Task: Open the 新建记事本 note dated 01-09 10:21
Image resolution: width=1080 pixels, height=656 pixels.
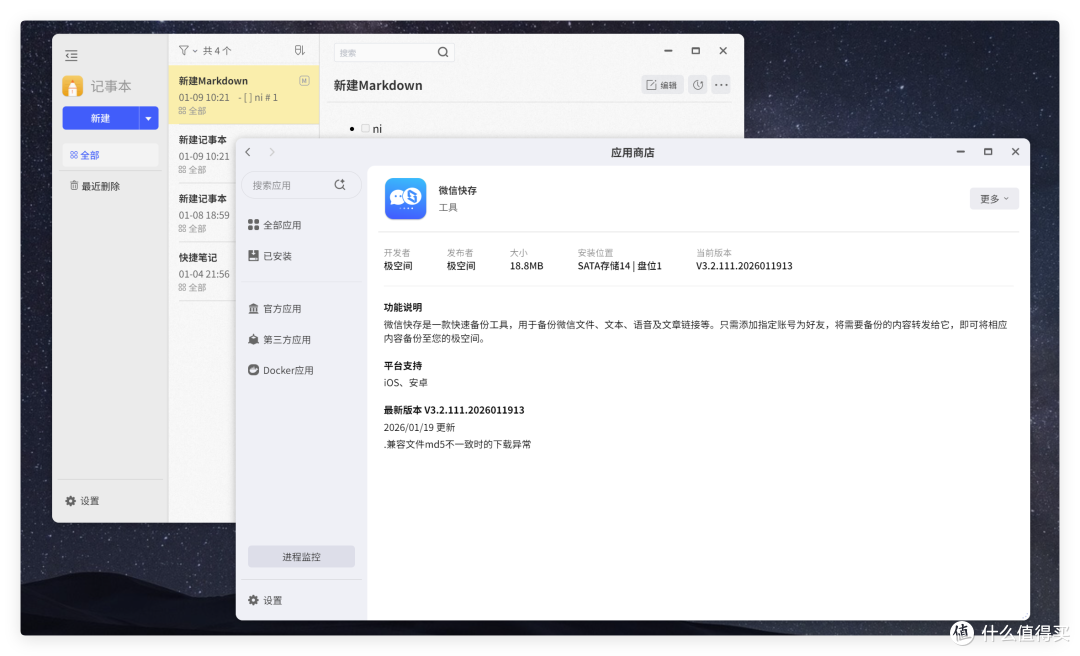Action: [204, 154]
